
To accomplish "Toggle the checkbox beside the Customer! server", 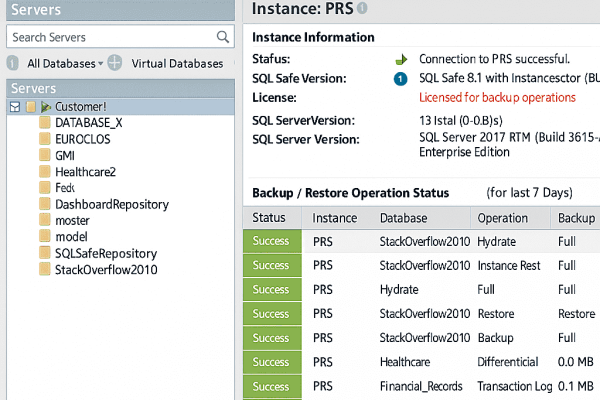I will click(x=14, y=106).
